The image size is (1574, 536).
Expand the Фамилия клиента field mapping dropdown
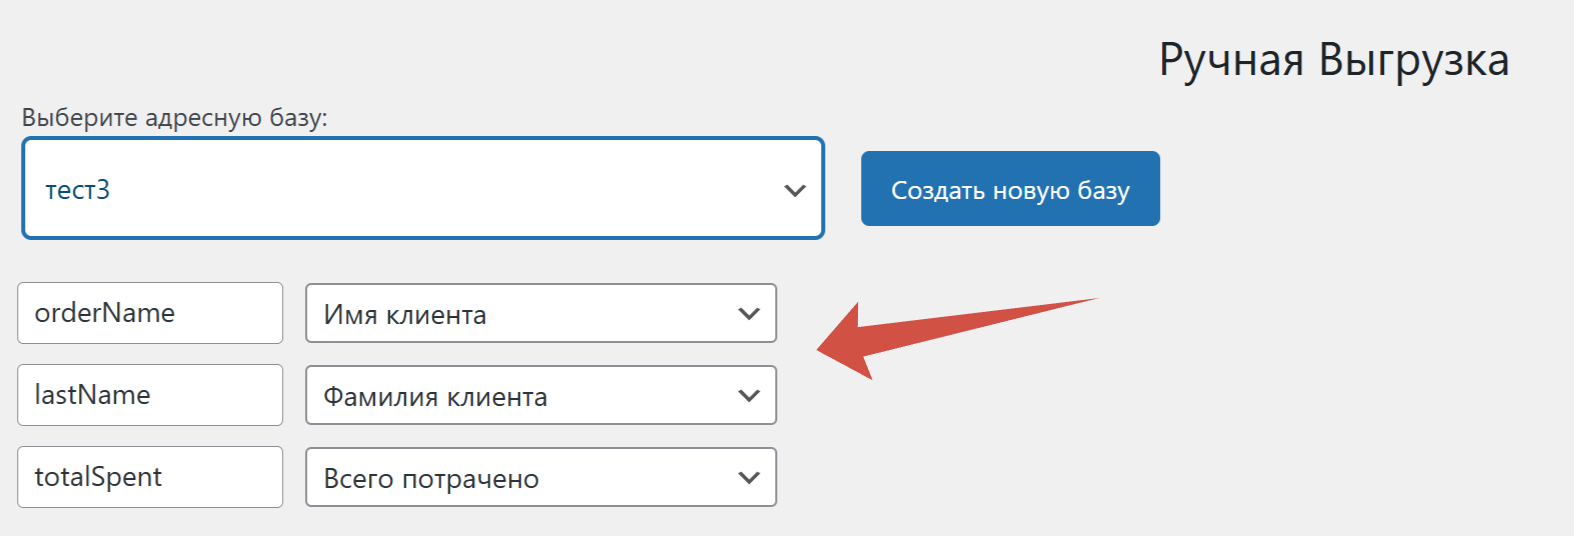coord(540,396)
